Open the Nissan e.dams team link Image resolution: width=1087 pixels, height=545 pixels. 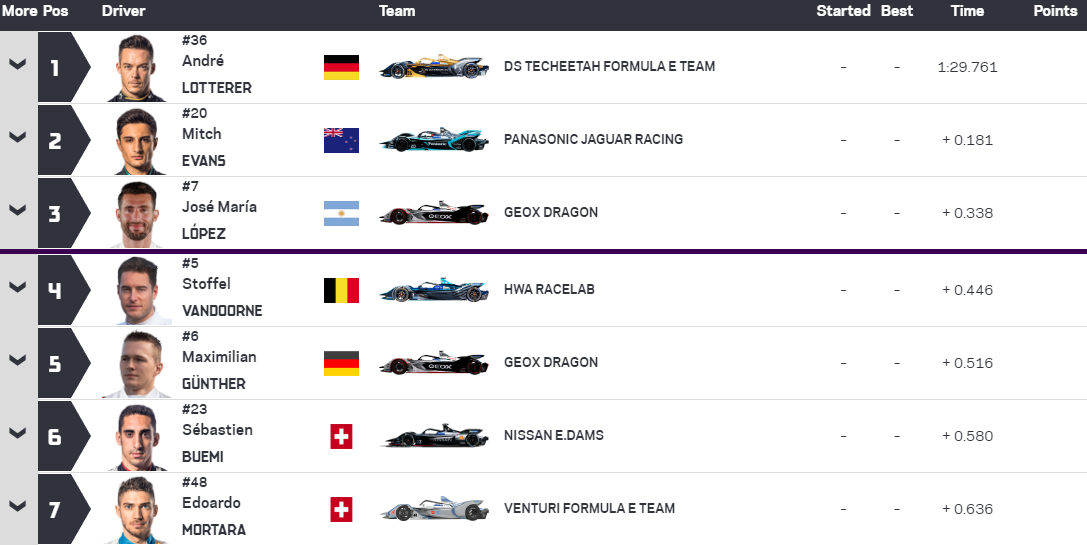(553, 435)
